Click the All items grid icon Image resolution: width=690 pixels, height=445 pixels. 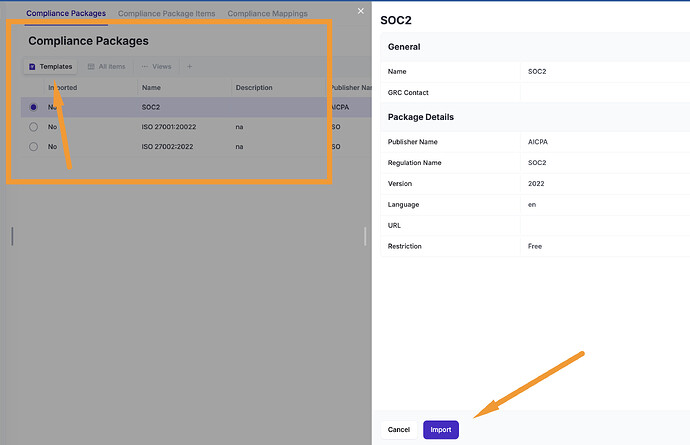pyautogui.click(x=91, y=67)
